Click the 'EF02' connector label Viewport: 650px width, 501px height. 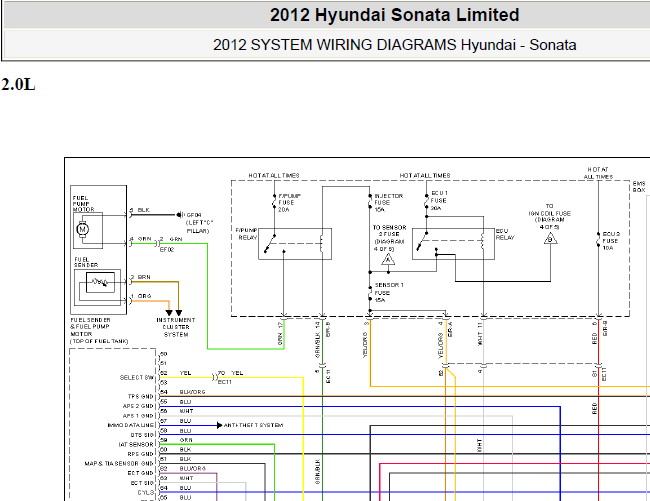coord(167,250)
